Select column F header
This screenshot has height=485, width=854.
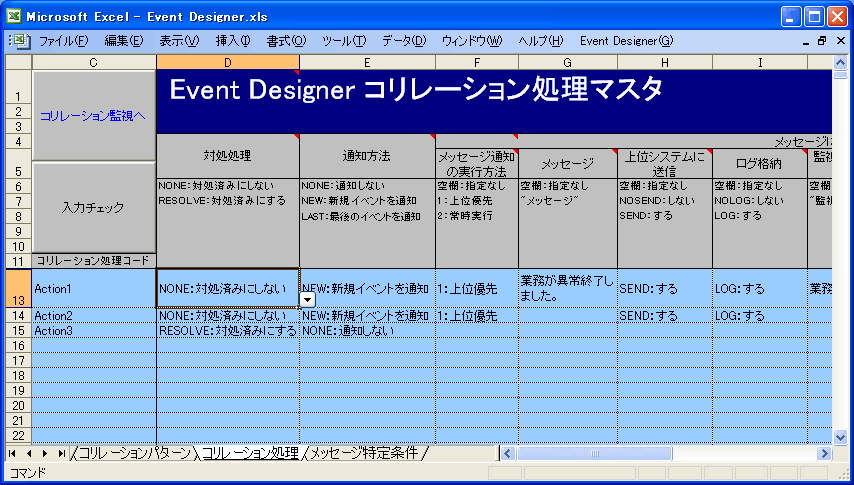(x=477, y=62)
